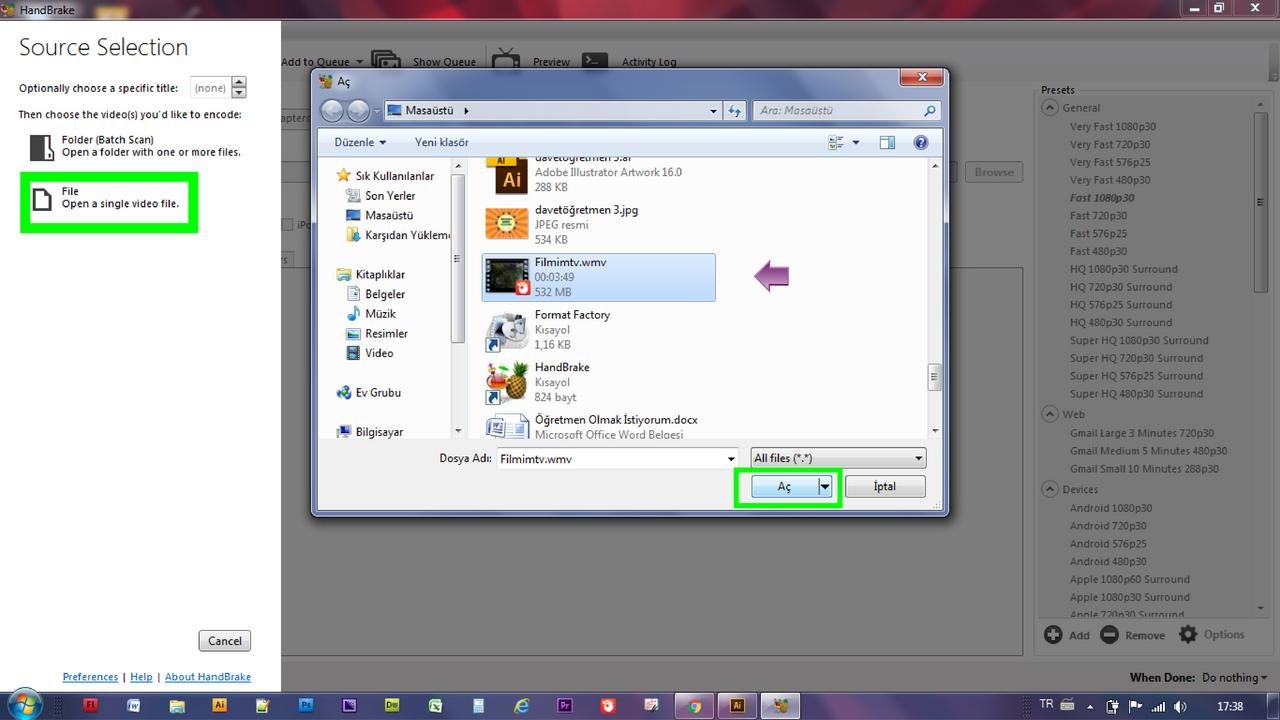1280x720 pixels.
Task: Open the preset Options gear icon
Action: (1188, 634)
